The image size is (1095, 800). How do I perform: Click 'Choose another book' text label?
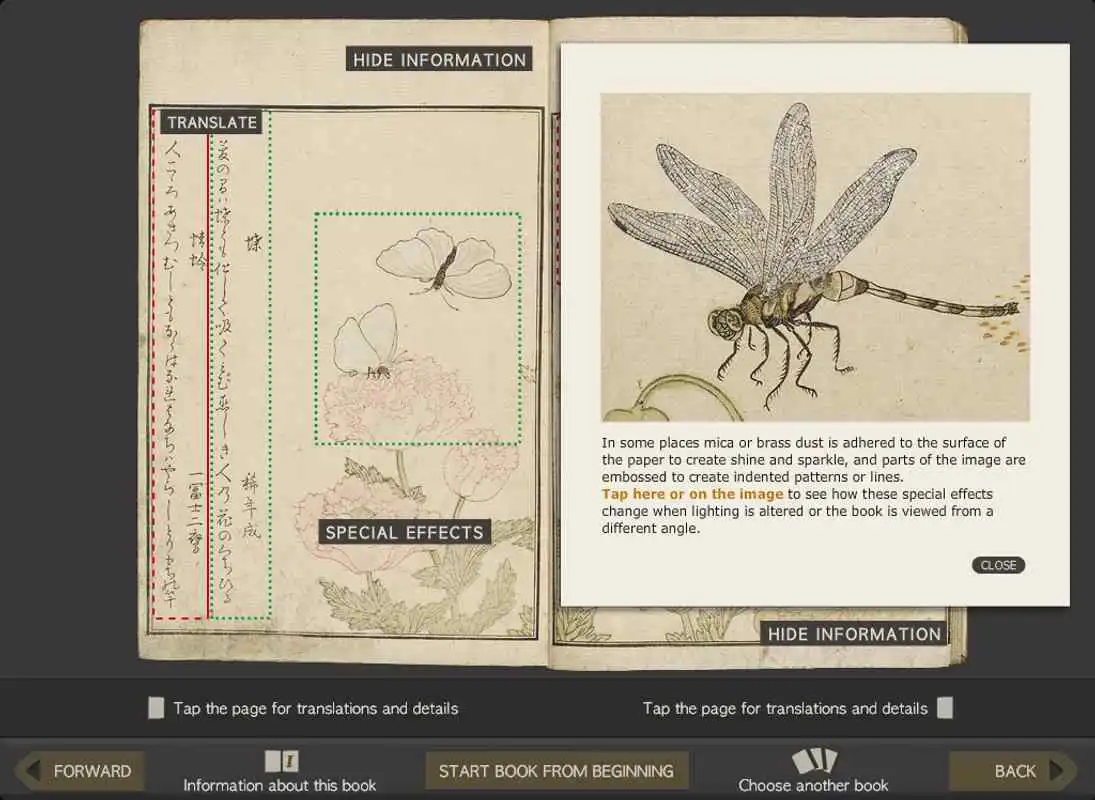(x=814, y=785)
